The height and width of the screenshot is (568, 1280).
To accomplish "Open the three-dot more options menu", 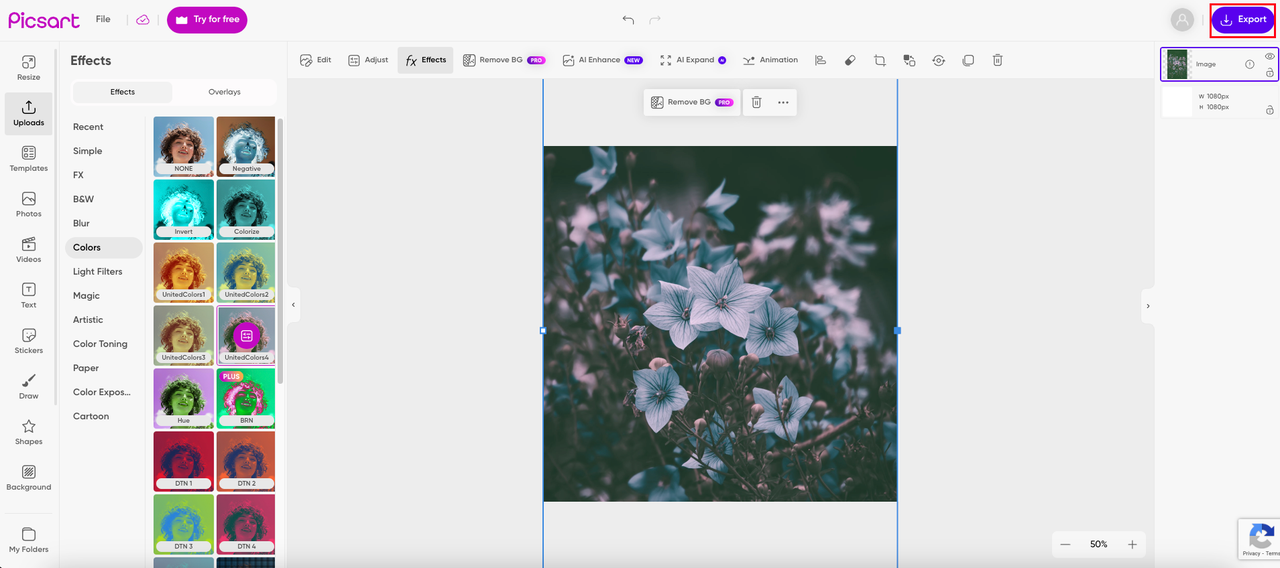I will tap(783, 102).
